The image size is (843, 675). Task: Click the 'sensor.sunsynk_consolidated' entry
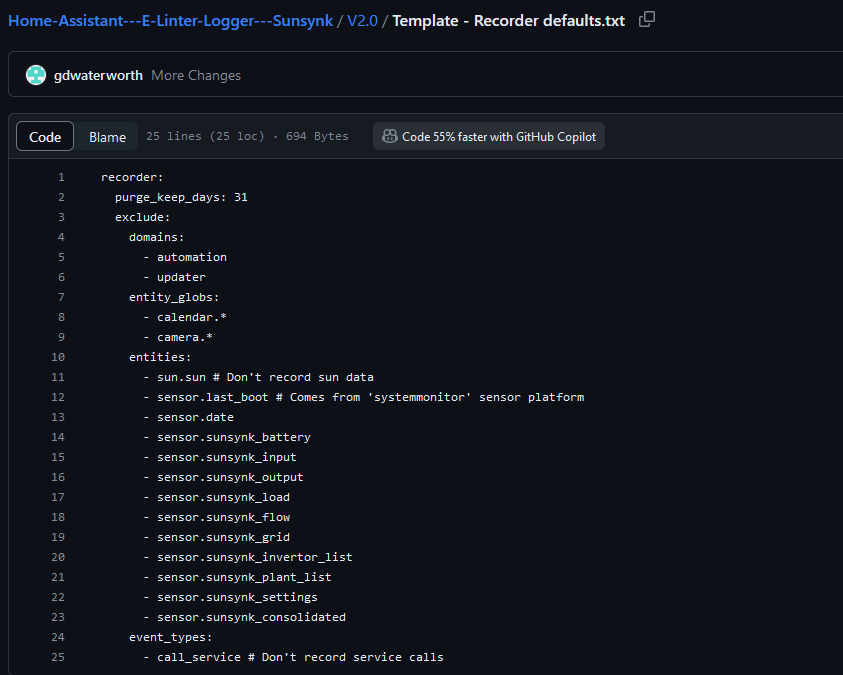[x=244, y=617]
